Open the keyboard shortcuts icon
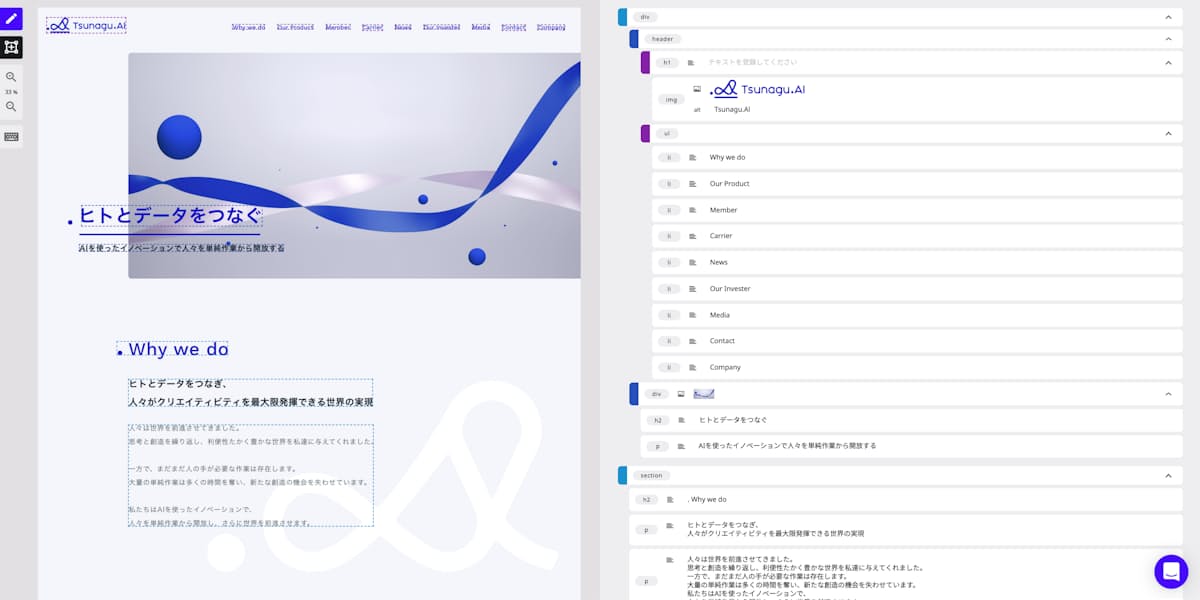 (x=11, y=136)
